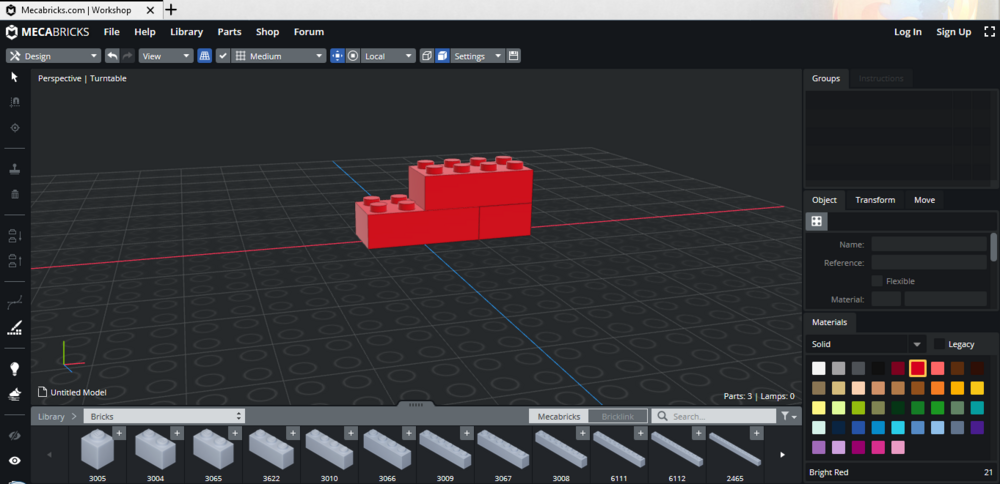Image resolution: width=1000 pixels, height=484 pixels.
Task: Activate the magnet snap tool
Action: tap(15, 101)
